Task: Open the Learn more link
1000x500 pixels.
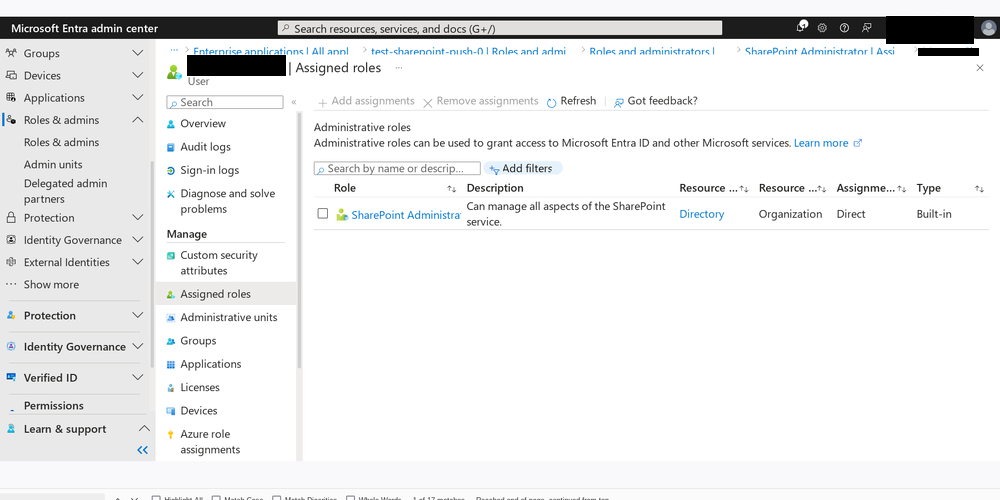Action: 828,143
